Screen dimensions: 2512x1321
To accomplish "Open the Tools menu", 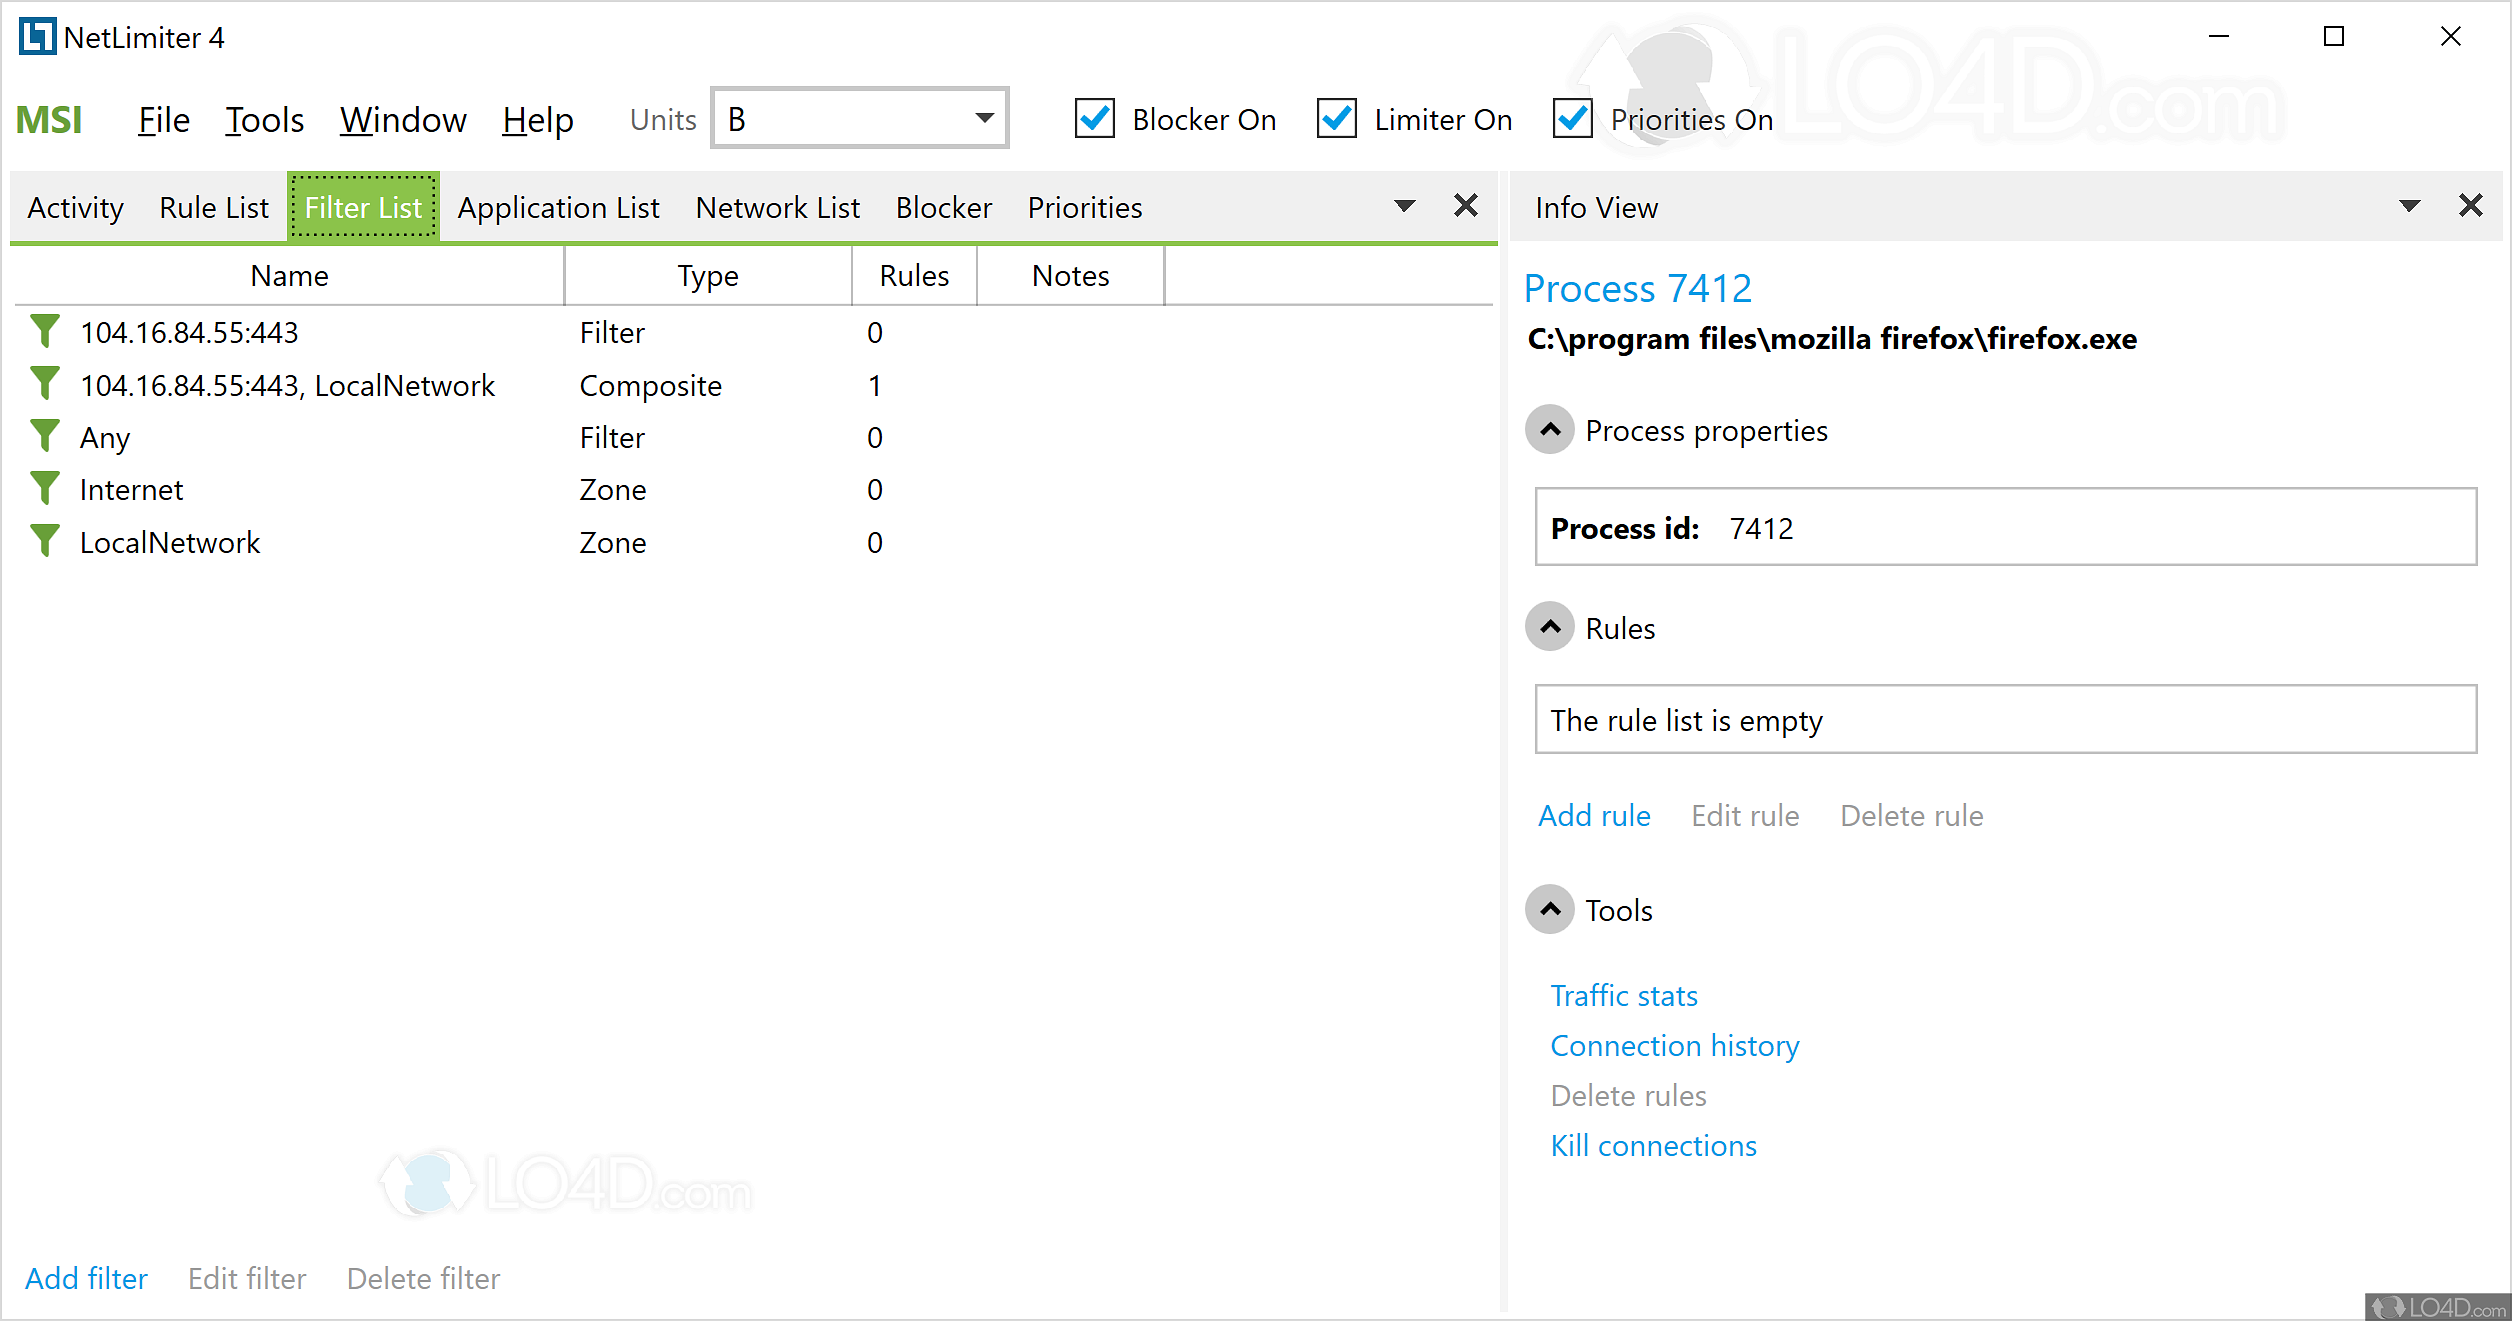I will pyautogui.click(x=264, y=119).
